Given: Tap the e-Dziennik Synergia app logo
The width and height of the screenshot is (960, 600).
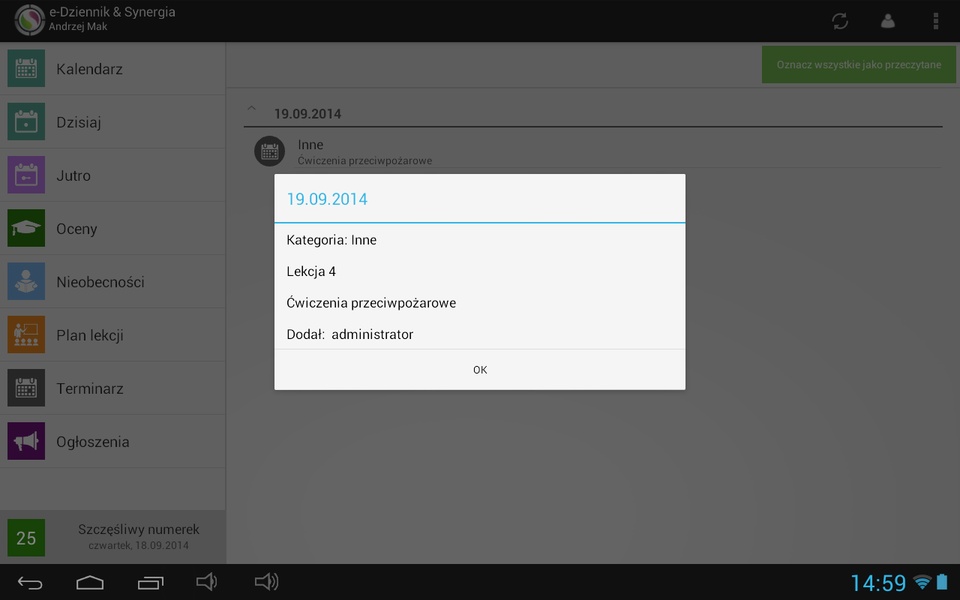Looking at the screenshot, I should pos(29,20).
